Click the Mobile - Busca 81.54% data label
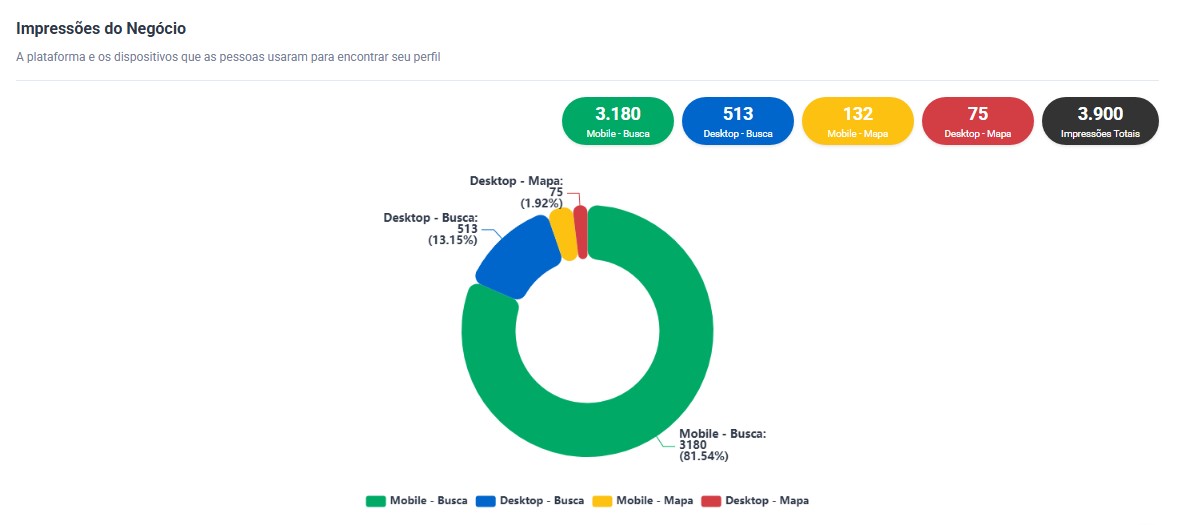The image size is (1177, 525). pyautogui.click(x=722, y=445)
